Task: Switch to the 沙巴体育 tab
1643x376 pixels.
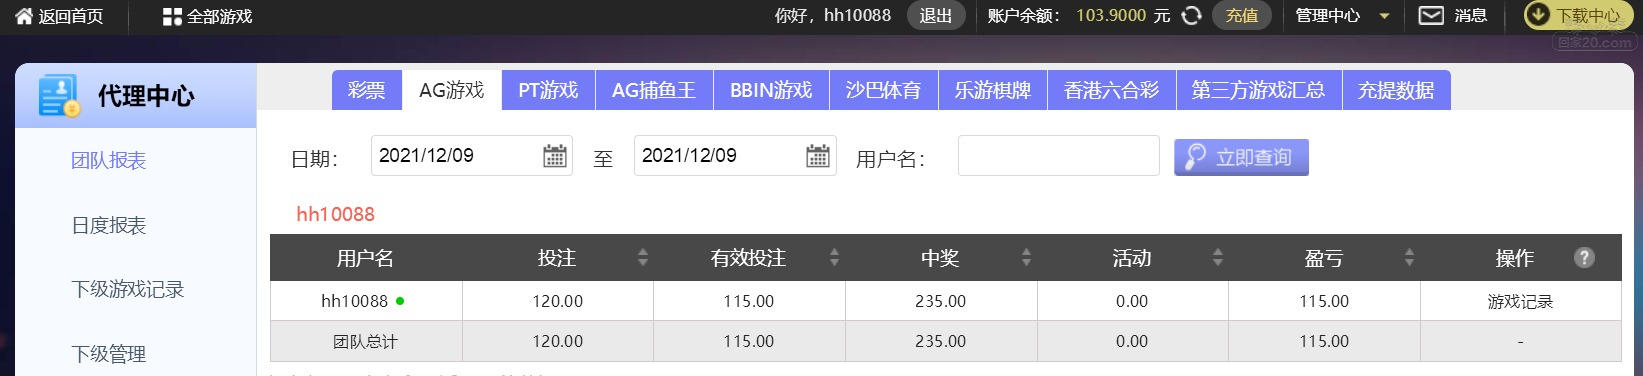Action: [883, 90]
